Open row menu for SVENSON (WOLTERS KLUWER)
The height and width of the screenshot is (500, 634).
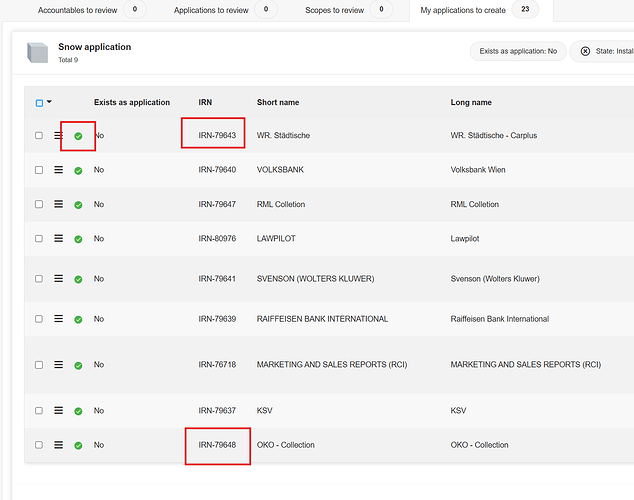[x=59, y=278]
